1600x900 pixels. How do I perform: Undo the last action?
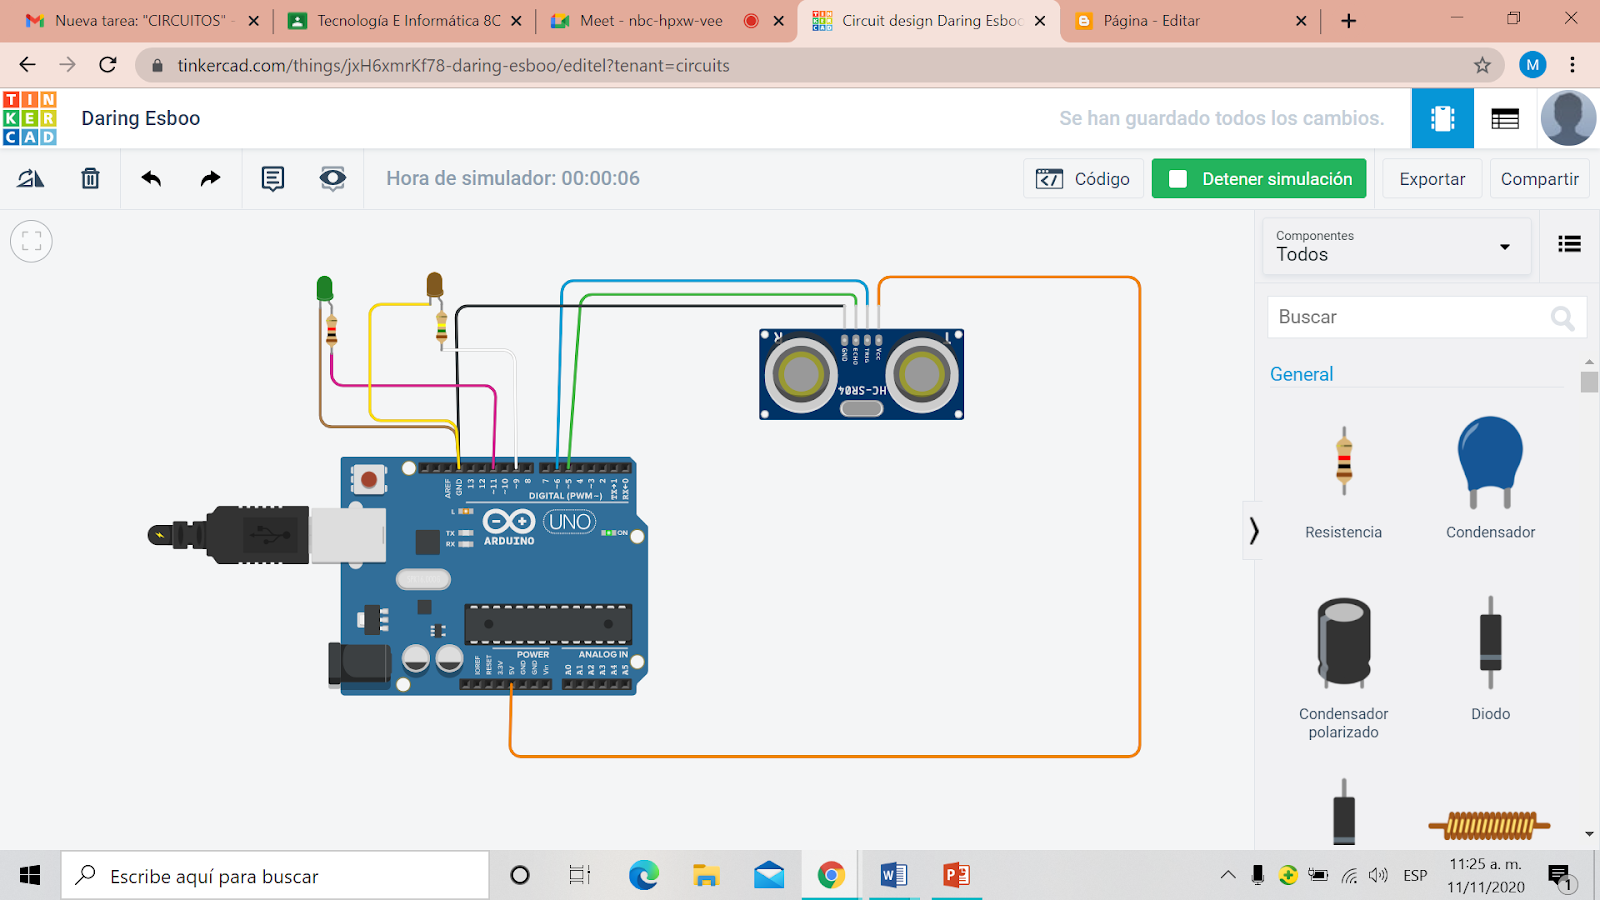pos(151,179)
